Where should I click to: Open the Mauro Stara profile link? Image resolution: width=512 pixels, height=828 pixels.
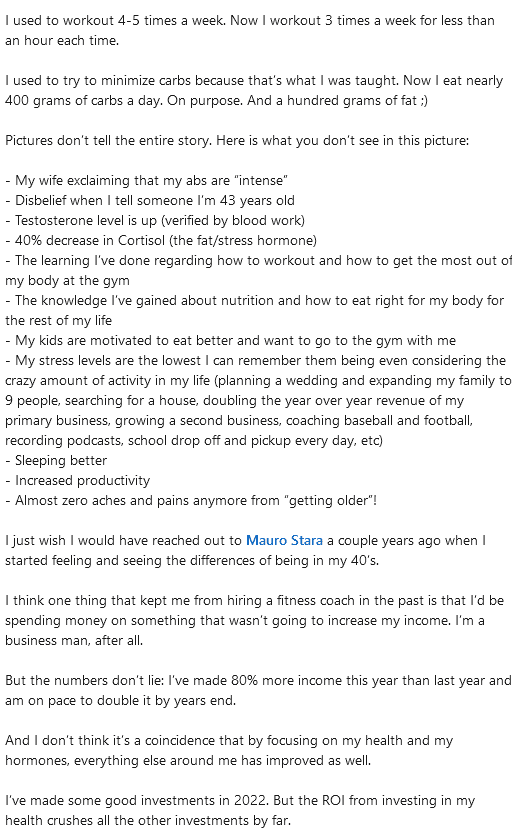(284, 541)
